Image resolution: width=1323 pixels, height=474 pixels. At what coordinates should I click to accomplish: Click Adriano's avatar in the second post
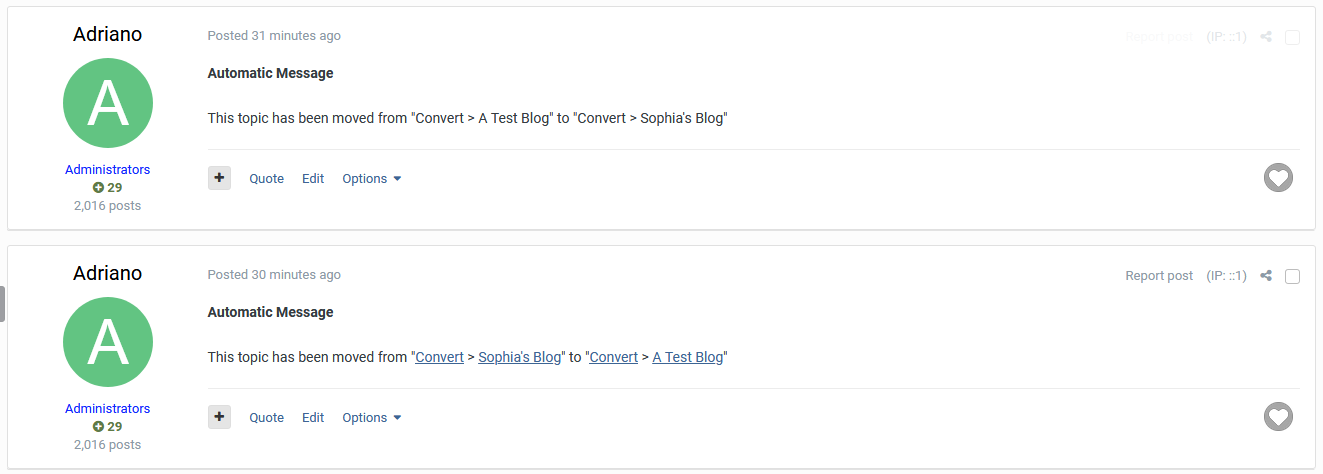108,342
